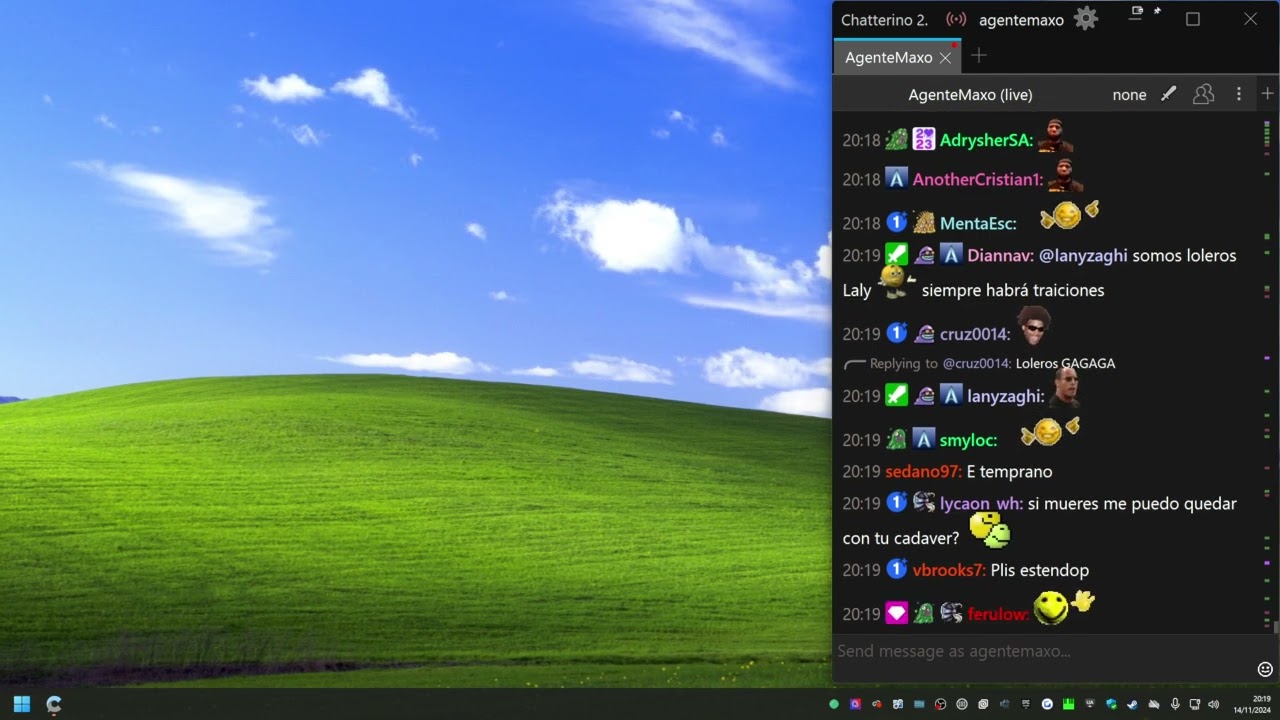Open the chat mode 'none' selector
Screen dimensions: 1280x720
[x=1129, y=95]
